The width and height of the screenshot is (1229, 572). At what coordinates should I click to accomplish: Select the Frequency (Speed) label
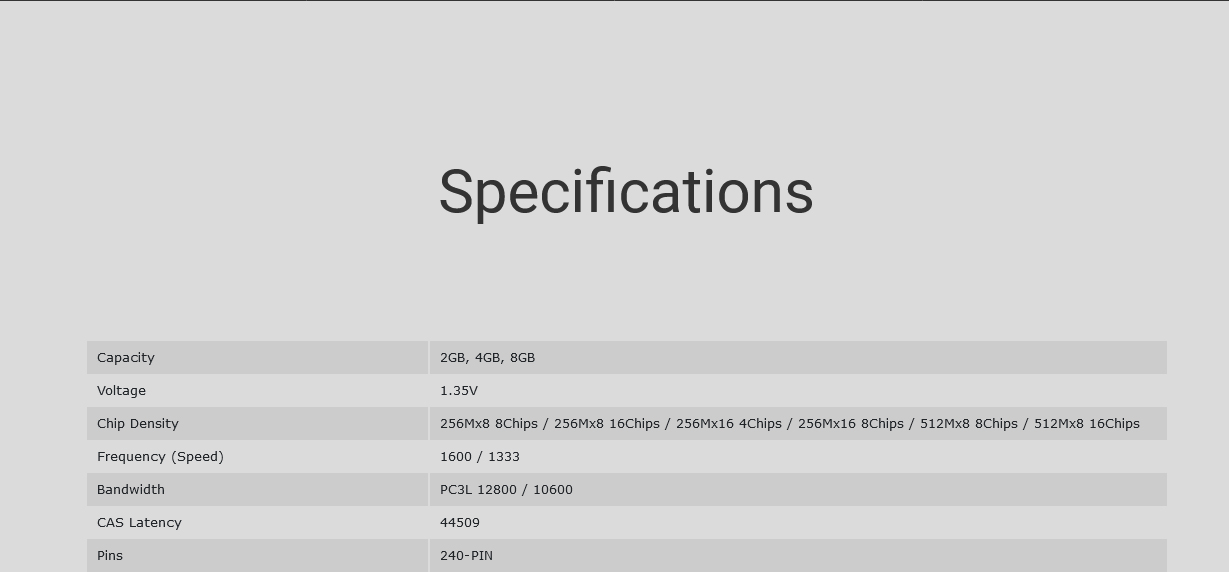[160, 456]
